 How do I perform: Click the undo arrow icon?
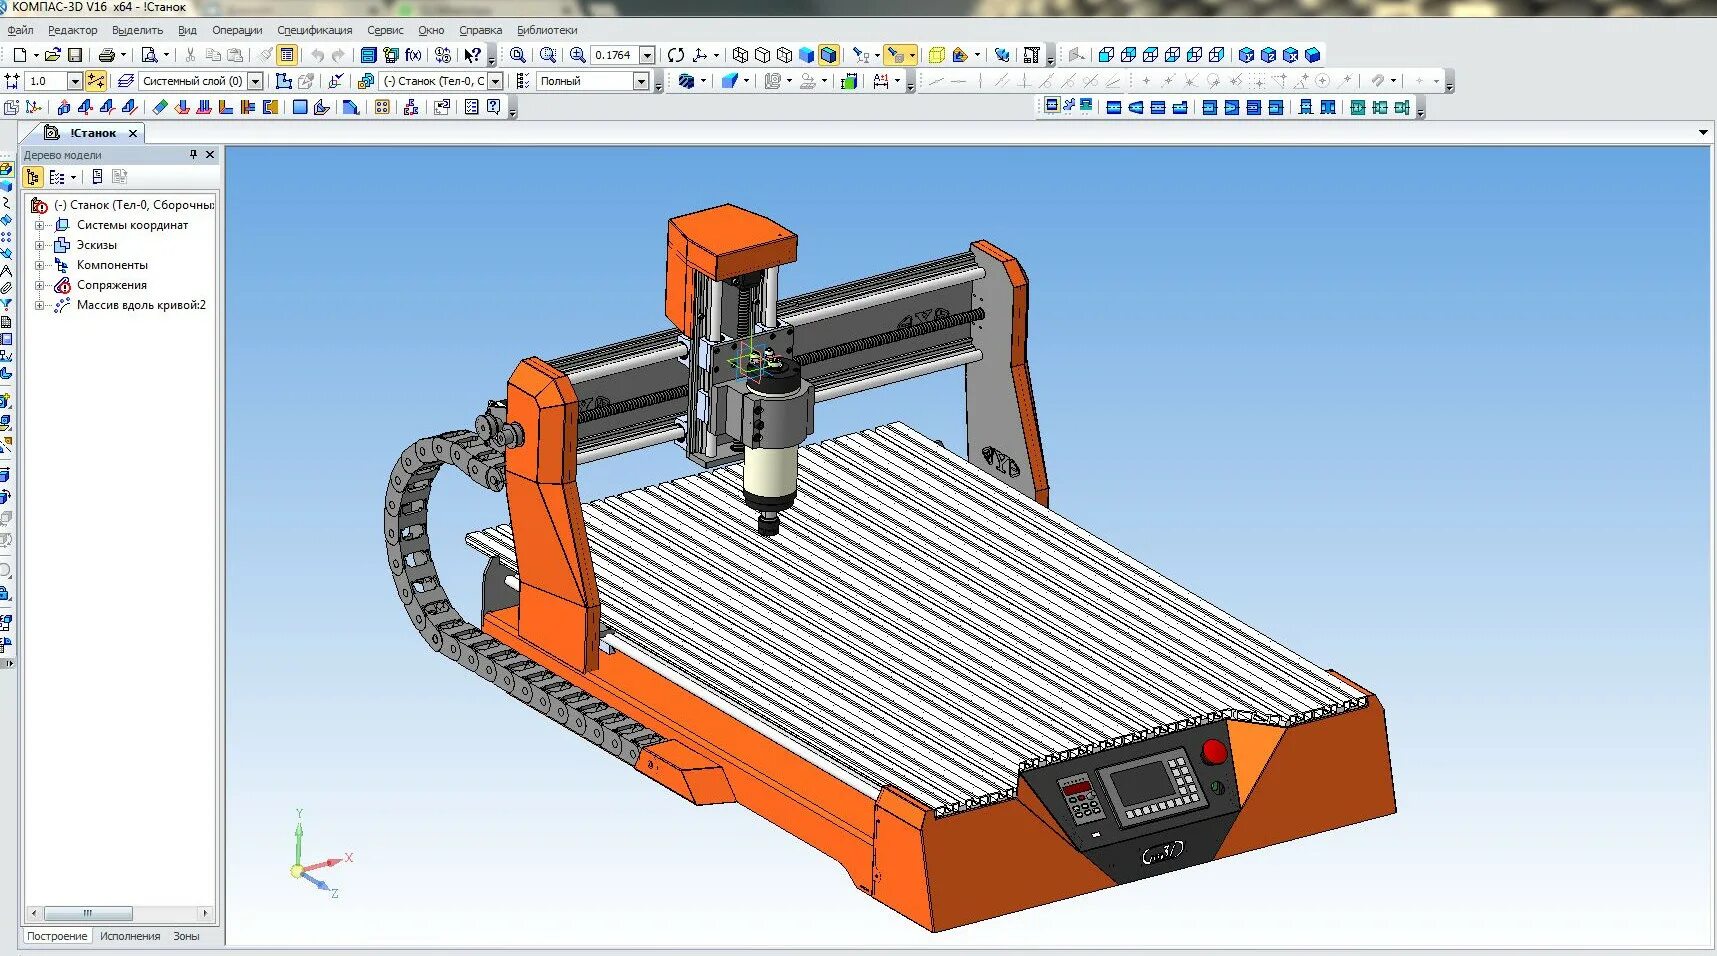[x=318, y=55]
